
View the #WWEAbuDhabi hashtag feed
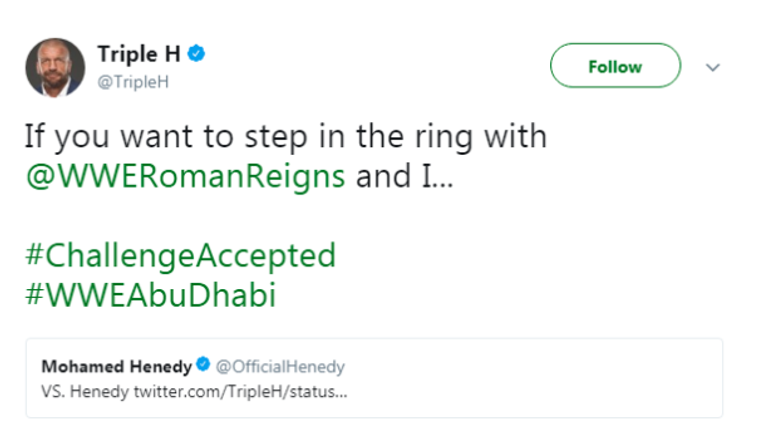click(150, 296)
